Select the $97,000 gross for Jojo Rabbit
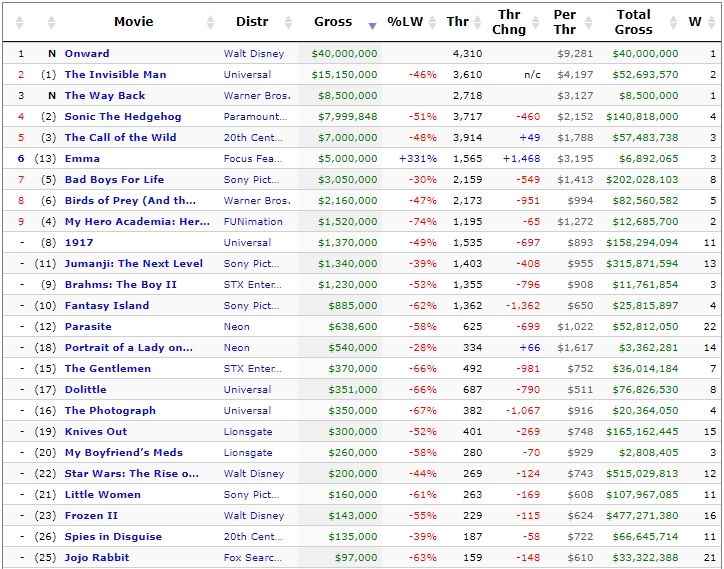The image size is (724, 569). tap(356, 558)
